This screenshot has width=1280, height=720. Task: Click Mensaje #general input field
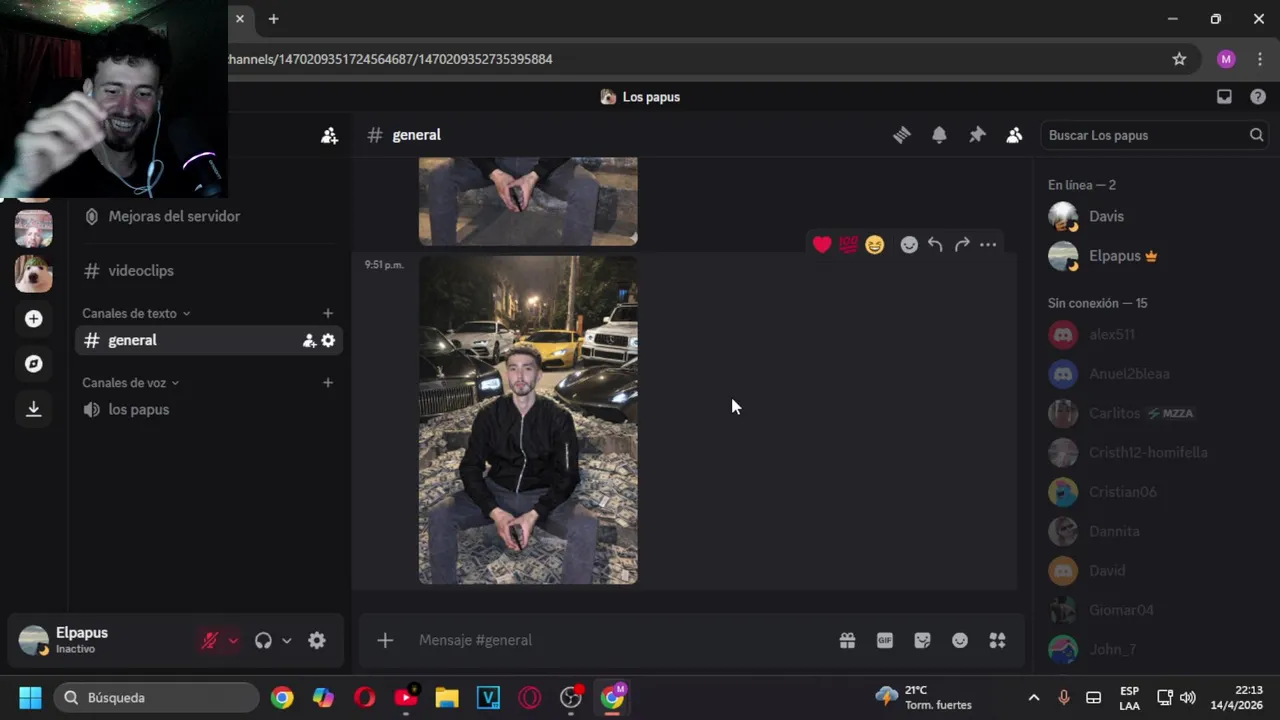tap(620, 640)
